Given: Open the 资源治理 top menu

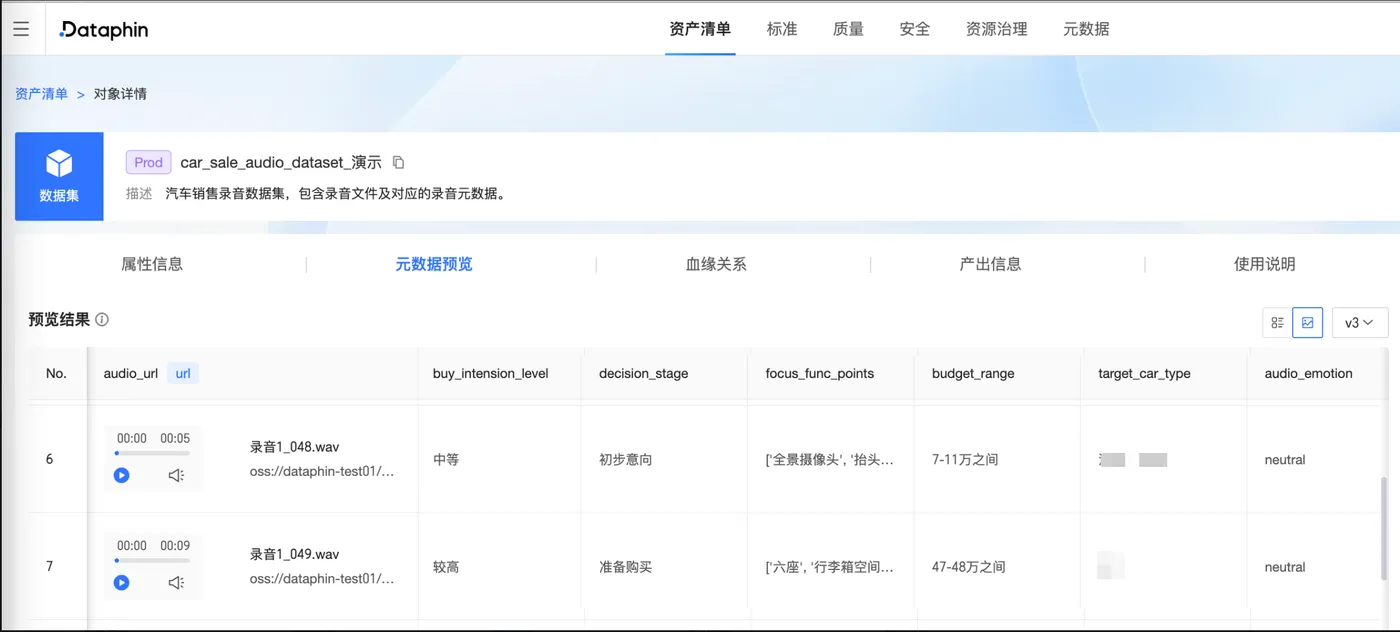Looking at the screenshot, I should [997, 29].
